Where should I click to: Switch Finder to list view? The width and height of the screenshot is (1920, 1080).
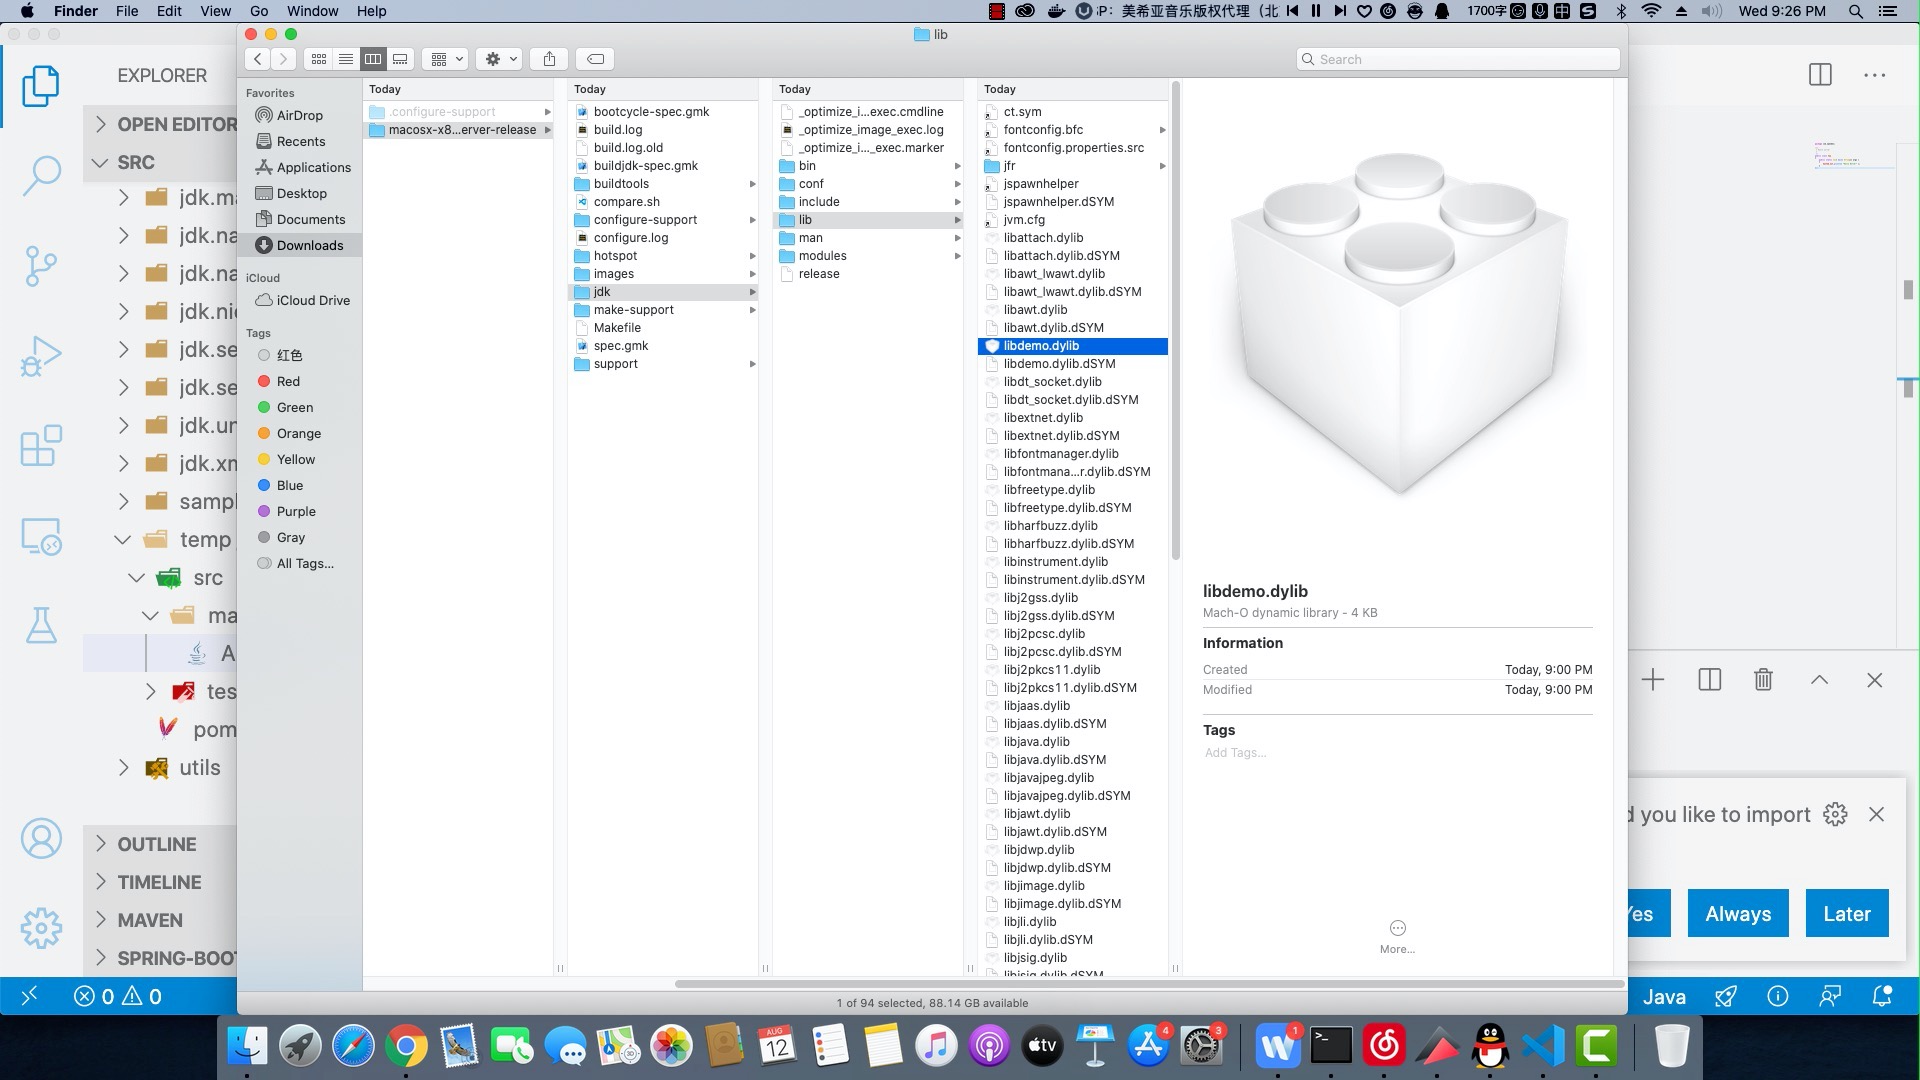click(346, 59)
